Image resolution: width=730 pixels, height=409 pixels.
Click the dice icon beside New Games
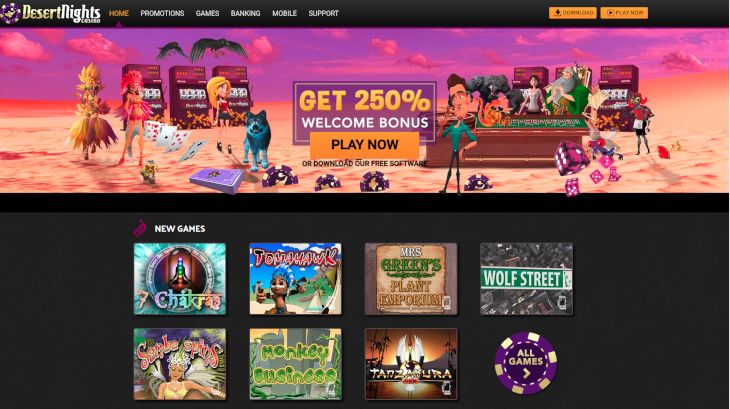tap(140, 228)
